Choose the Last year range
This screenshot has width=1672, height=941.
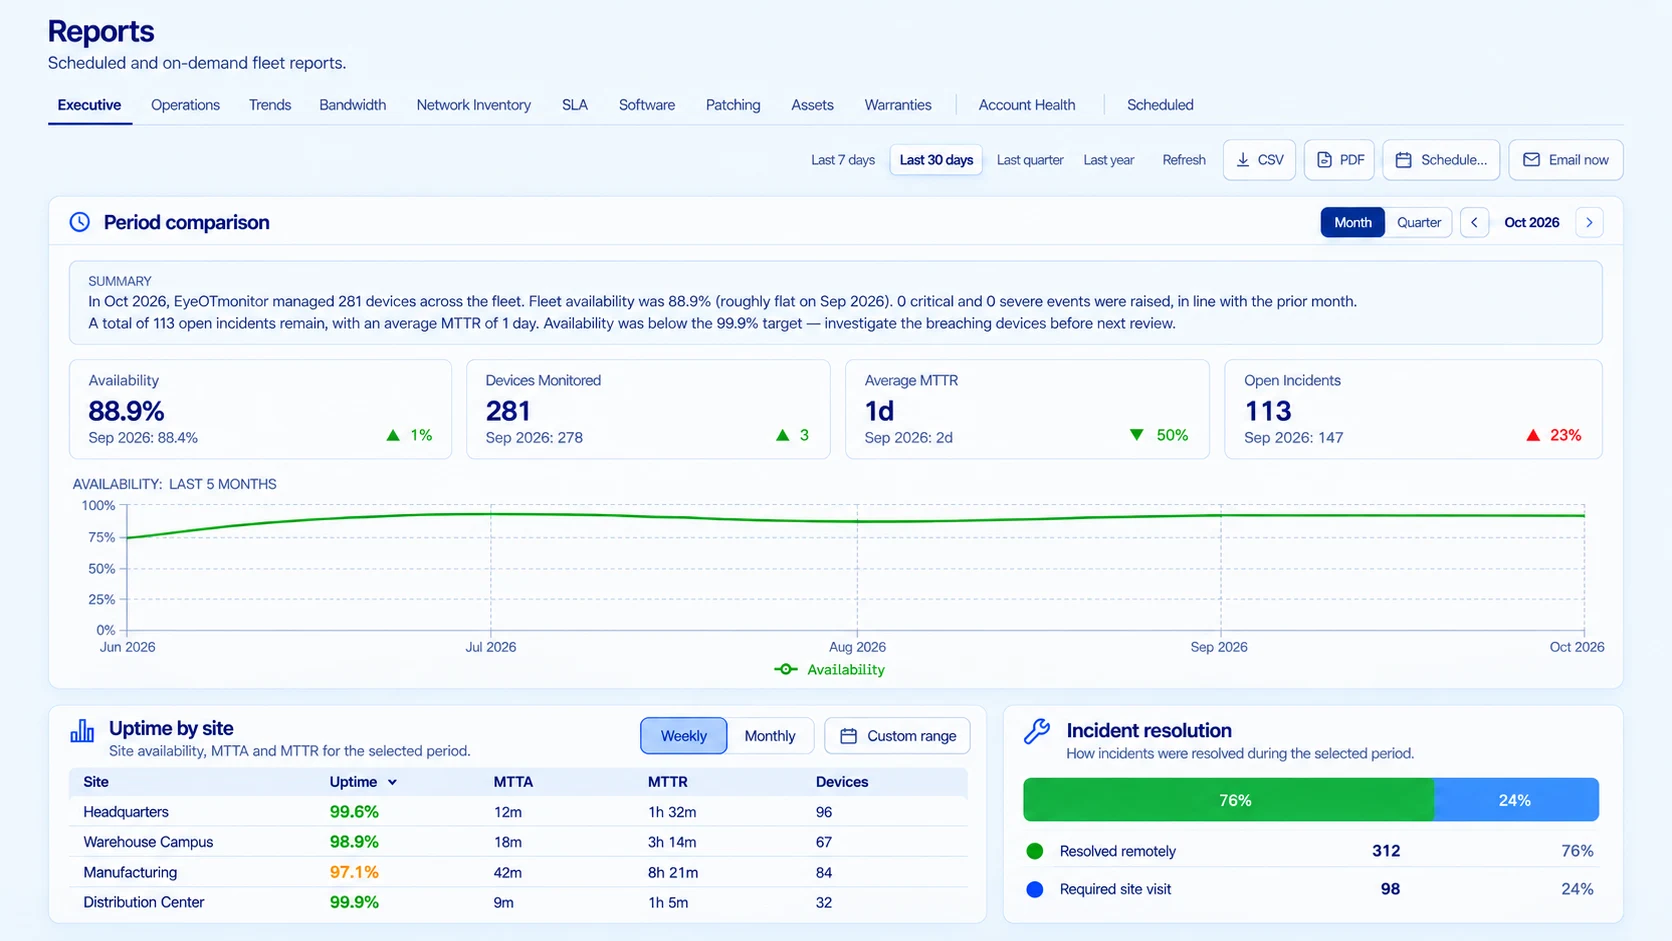pos(1109,160)
